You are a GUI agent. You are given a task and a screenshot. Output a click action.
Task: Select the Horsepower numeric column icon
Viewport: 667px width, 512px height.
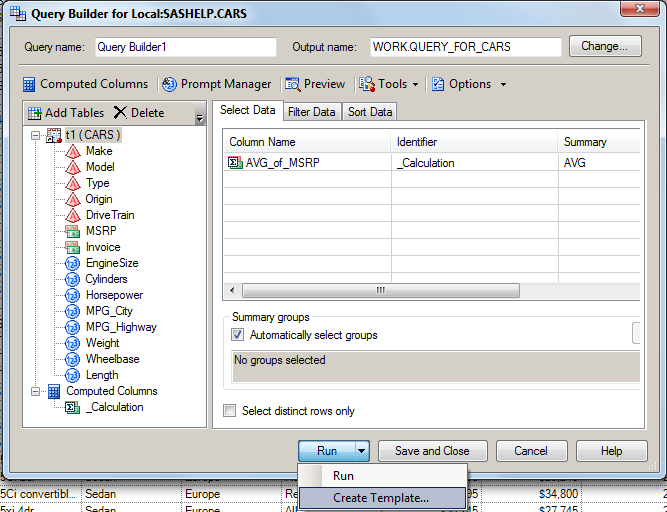point(72,295)
